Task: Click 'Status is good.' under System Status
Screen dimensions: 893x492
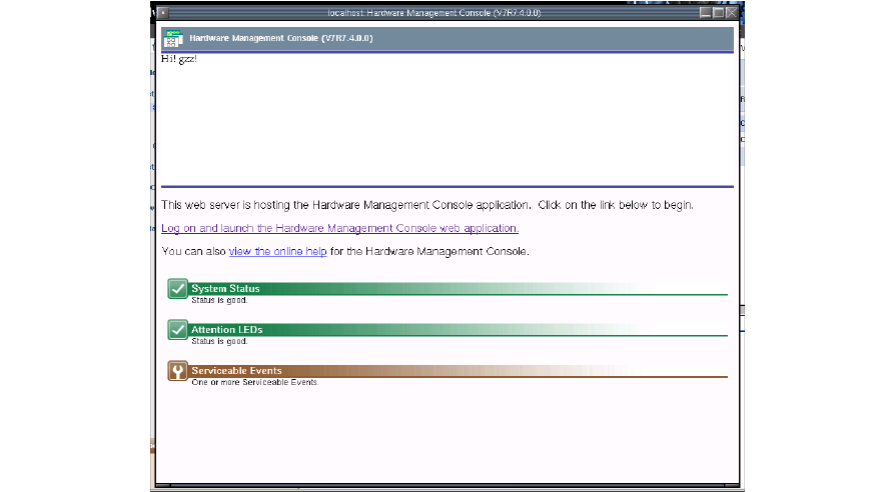Action: [219, 300]
